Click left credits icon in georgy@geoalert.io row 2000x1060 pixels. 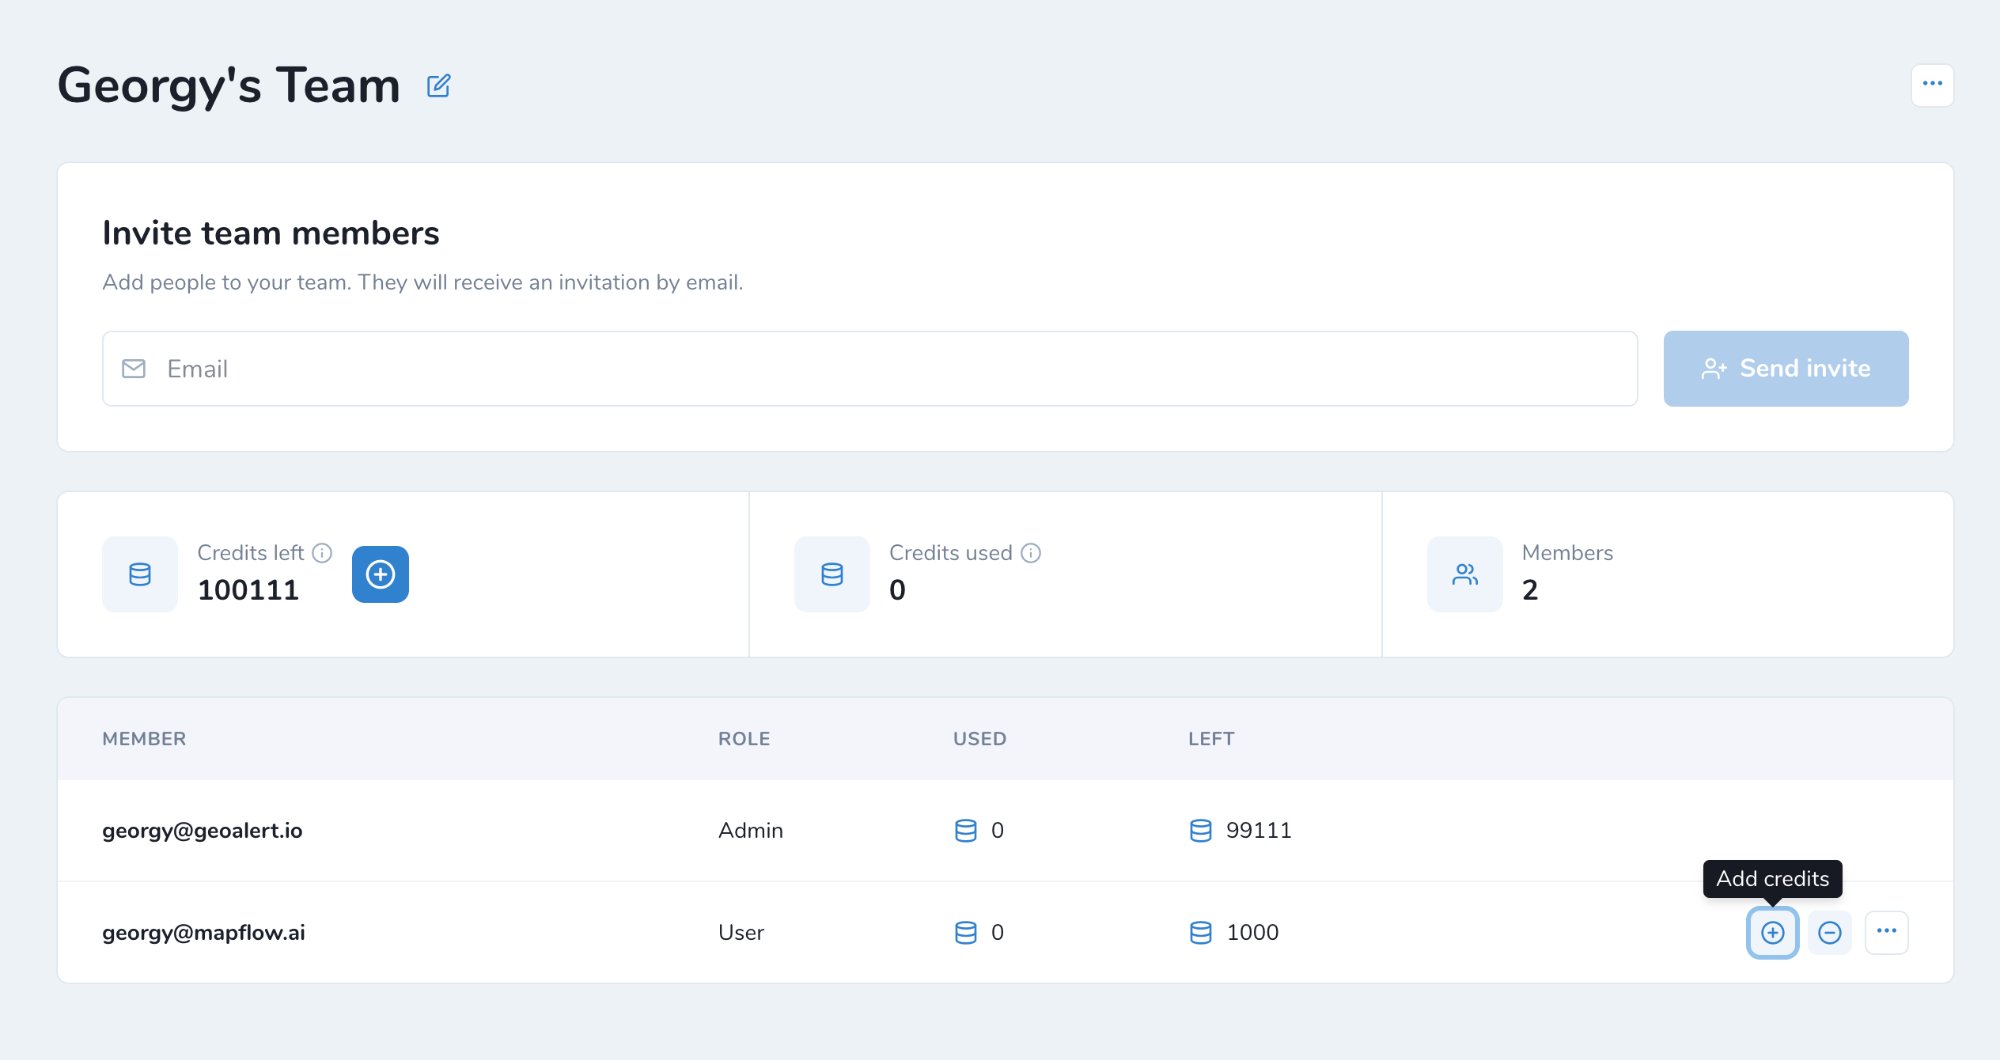(1201, 831)
